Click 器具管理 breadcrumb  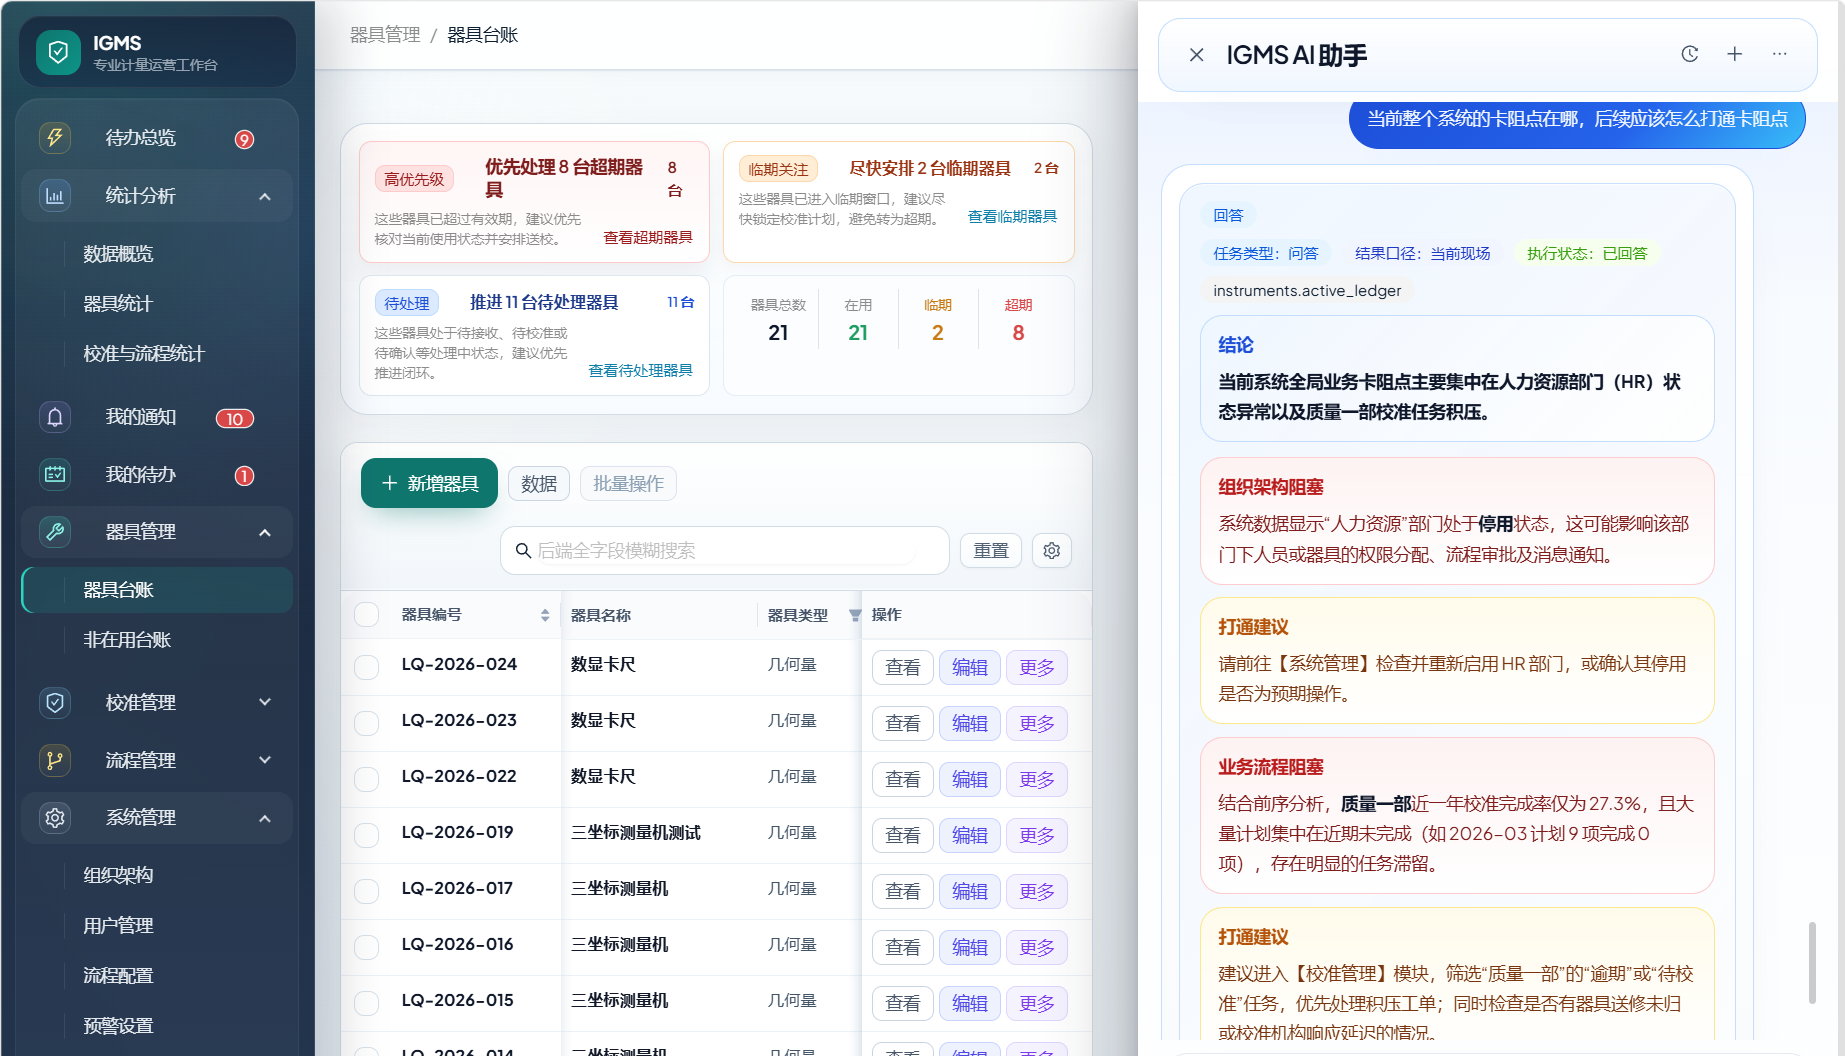pyautogui.click(x=385, y=35)
